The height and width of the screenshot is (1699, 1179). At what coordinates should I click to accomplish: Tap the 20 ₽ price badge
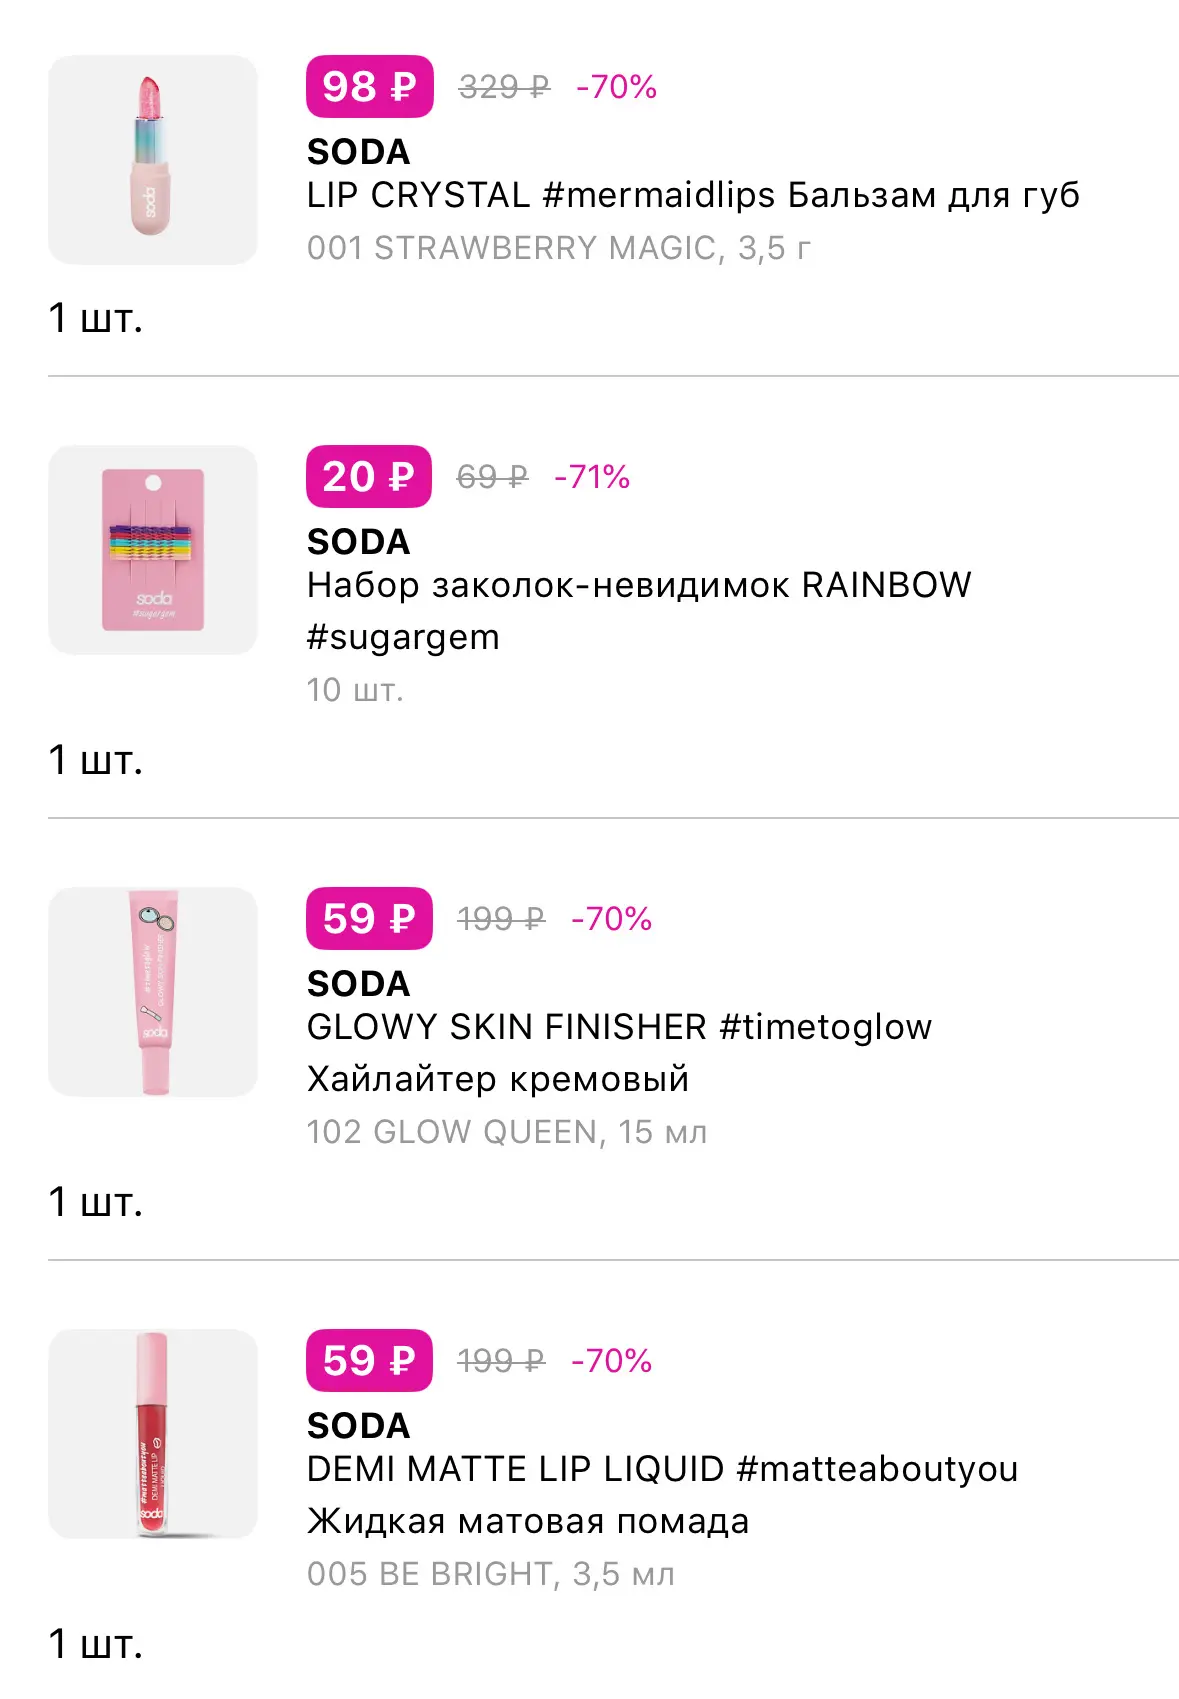point(369,477)
